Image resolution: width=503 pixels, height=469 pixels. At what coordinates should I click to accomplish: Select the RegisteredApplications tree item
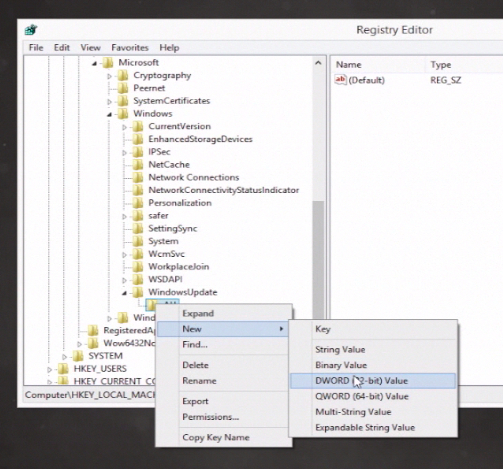129,331
